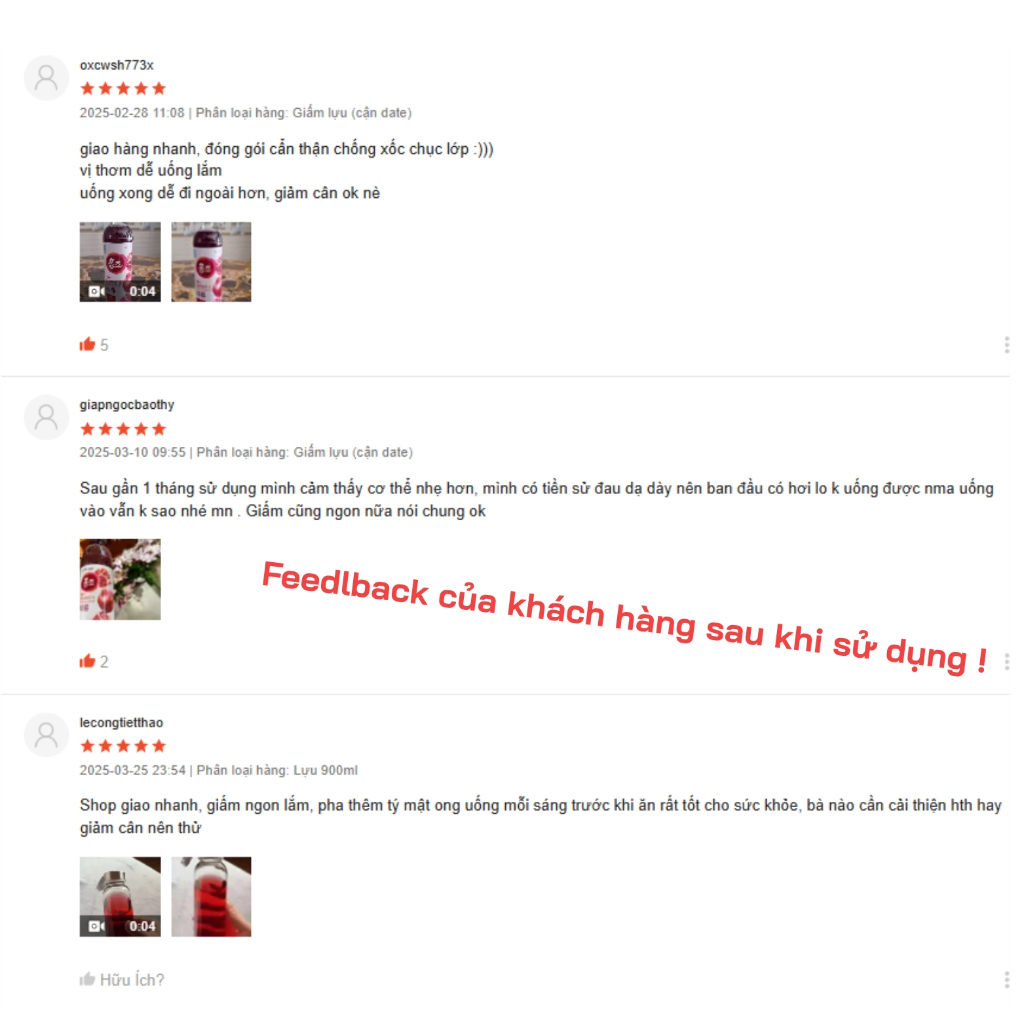Screen dimensions: 1024x1024
Task: Open username lecongtietthao
Action: click(121, 722)
